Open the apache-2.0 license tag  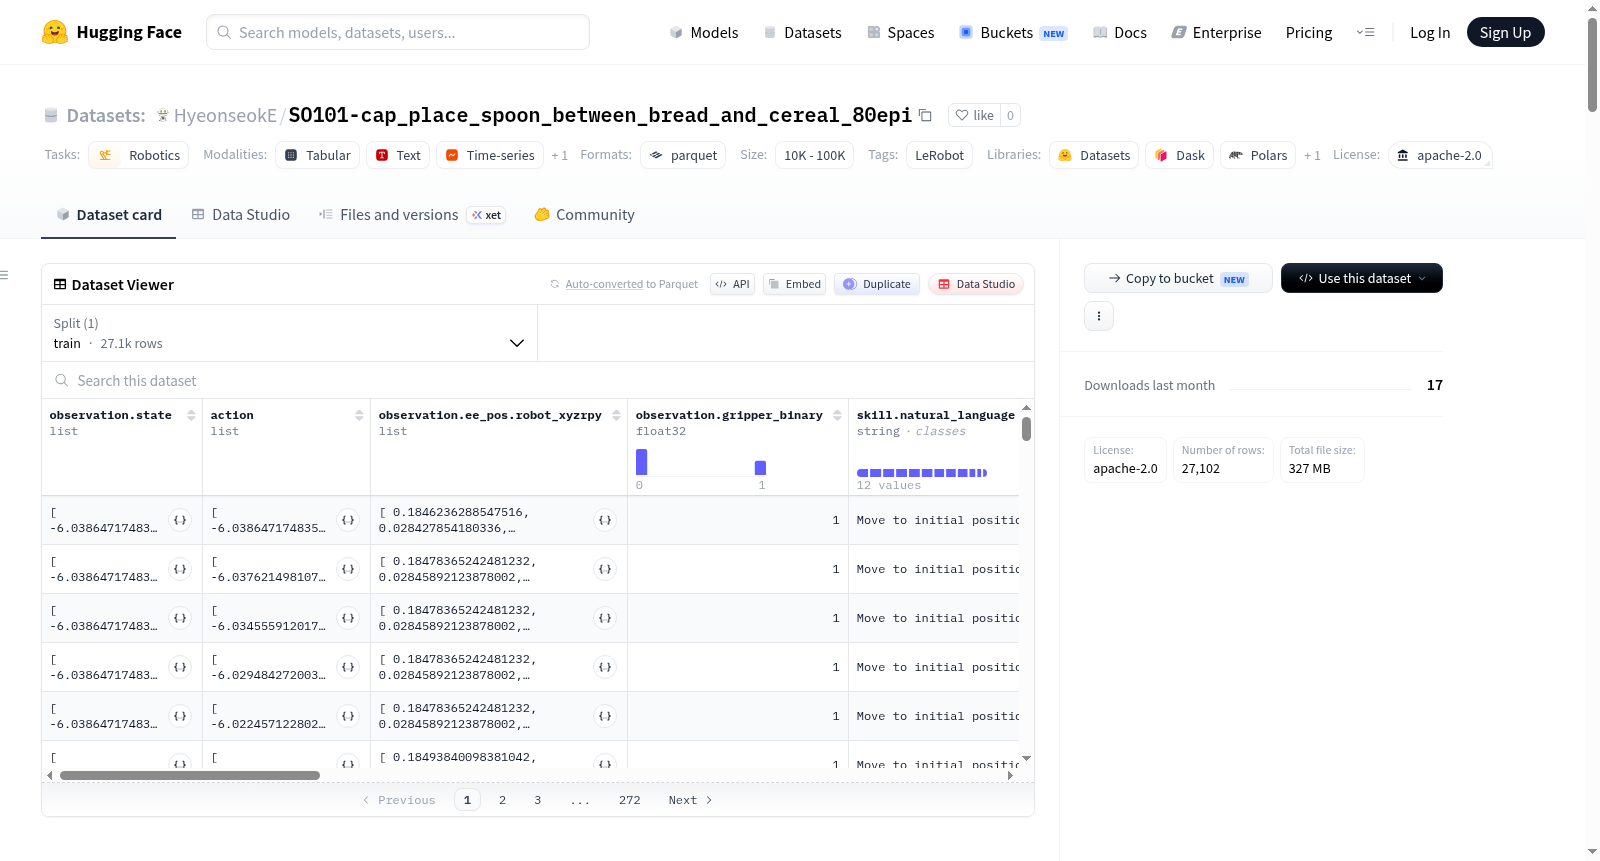point(1440,155)
